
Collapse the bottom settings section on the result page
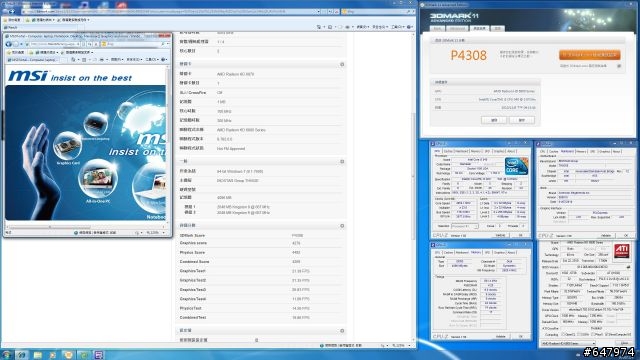pos(342,331)
